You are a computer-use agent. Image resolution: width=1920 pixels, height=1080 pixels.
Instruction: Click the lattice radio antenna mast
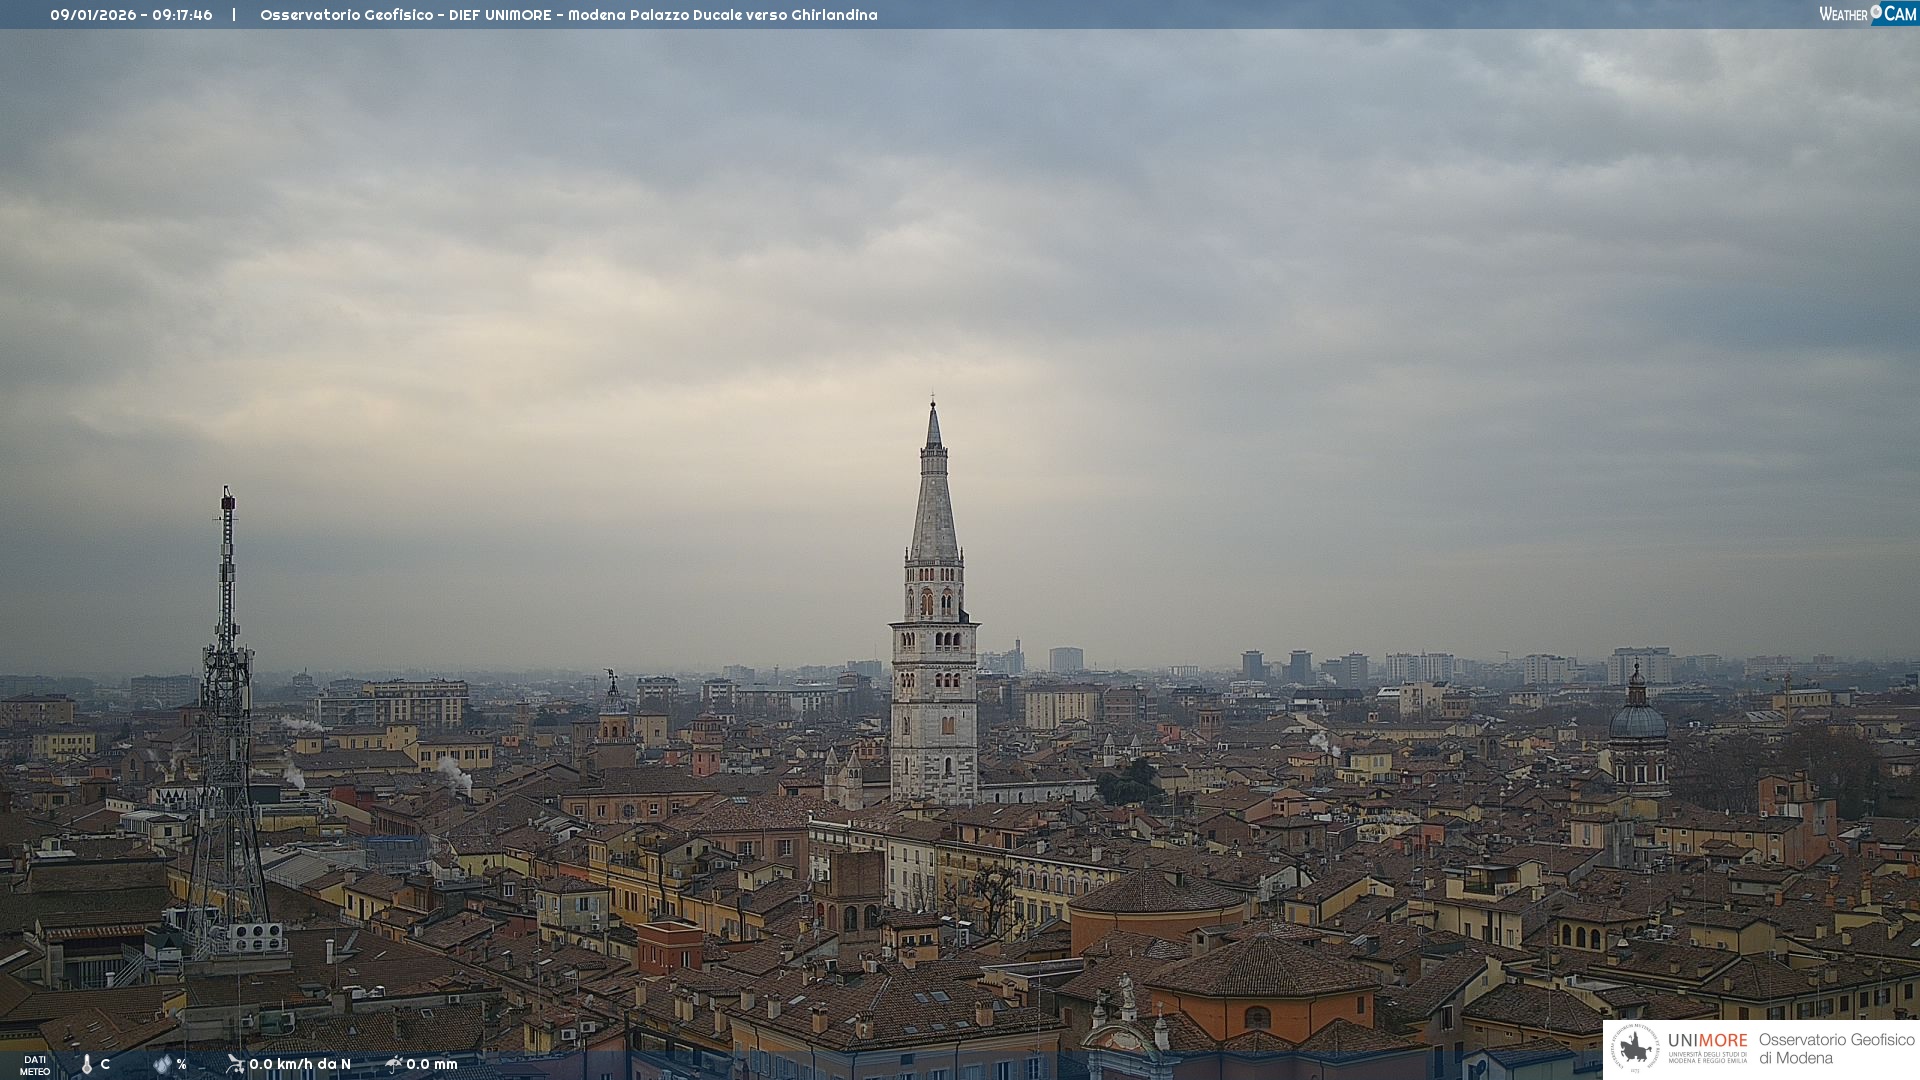coord(227,720)
